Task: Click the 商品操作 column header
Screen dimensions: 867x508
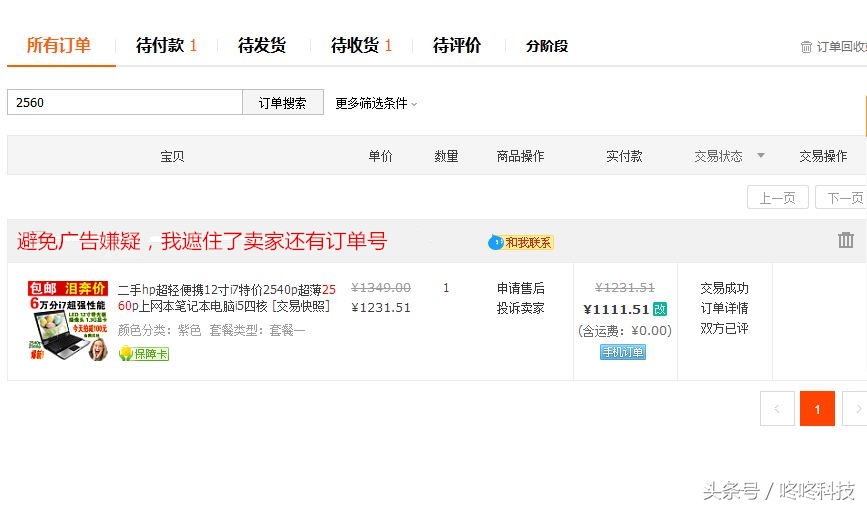Action: coord(520,156)
